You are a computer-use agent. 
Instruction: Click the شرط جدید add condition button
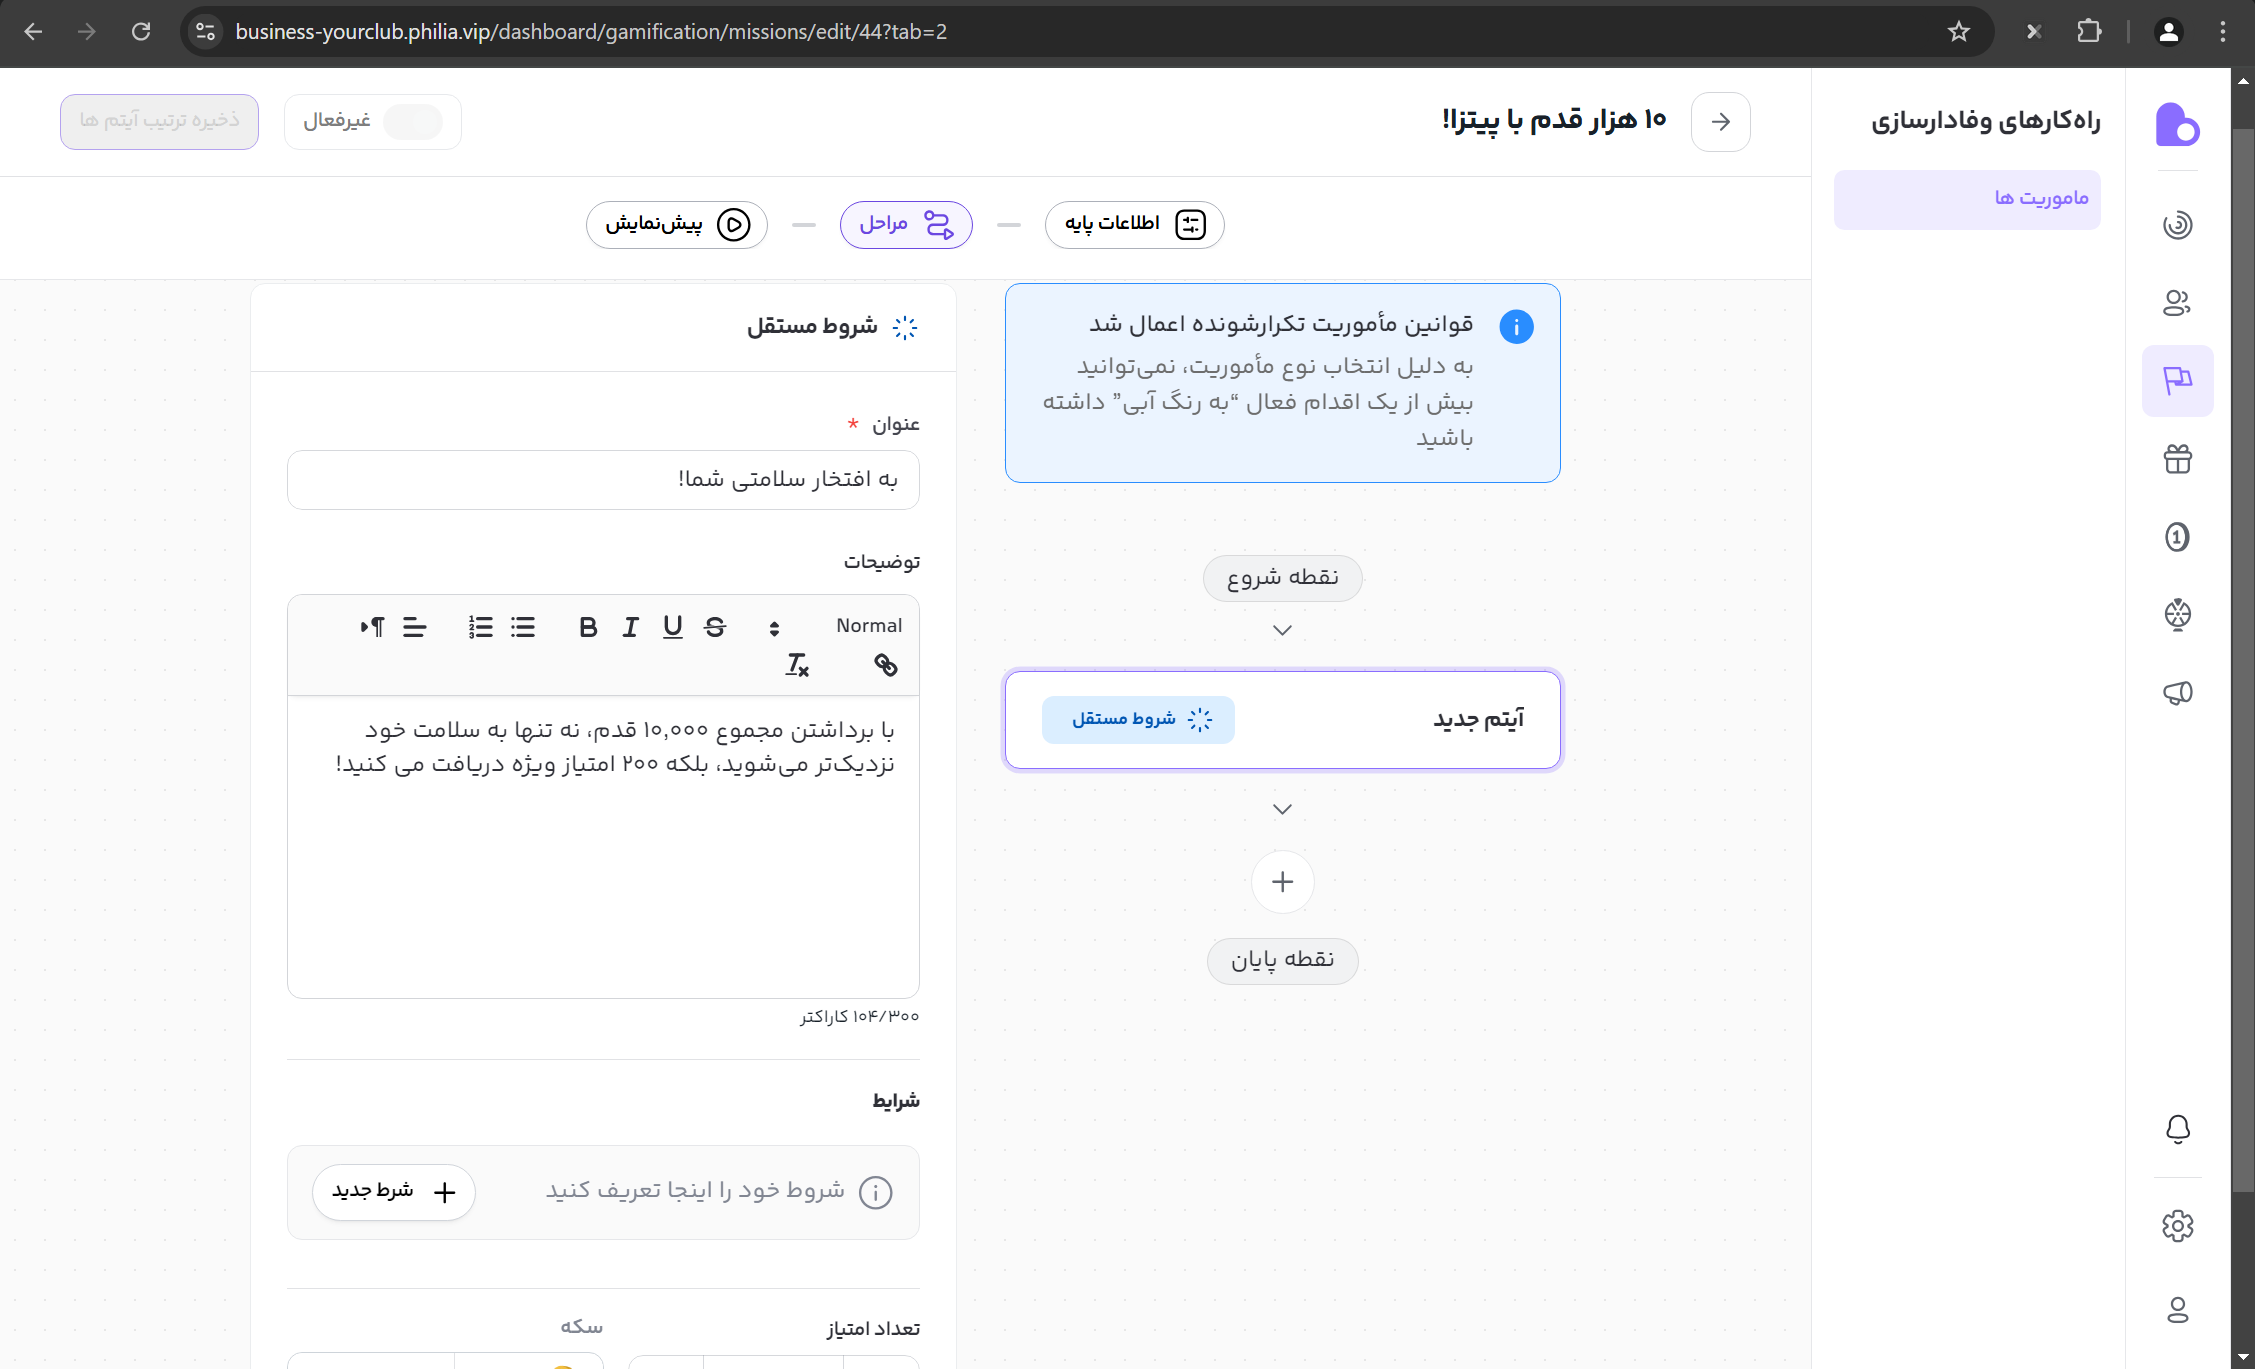point(394,1191)
